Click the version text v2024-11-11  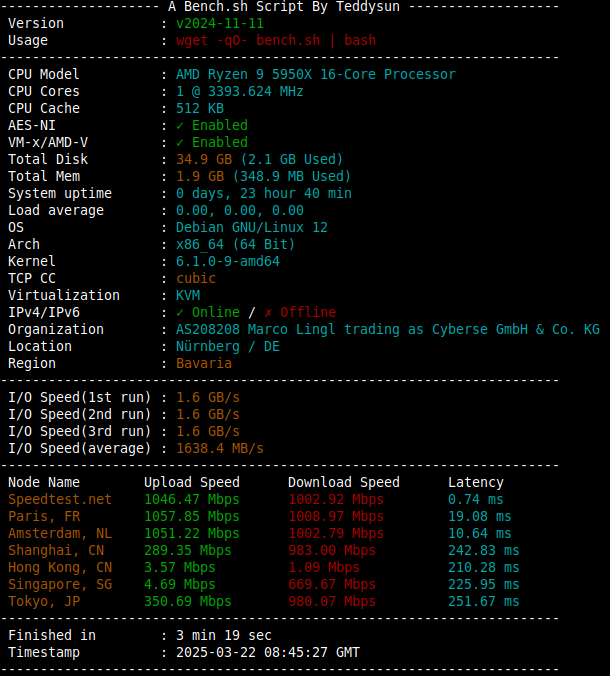click(220, 23)
